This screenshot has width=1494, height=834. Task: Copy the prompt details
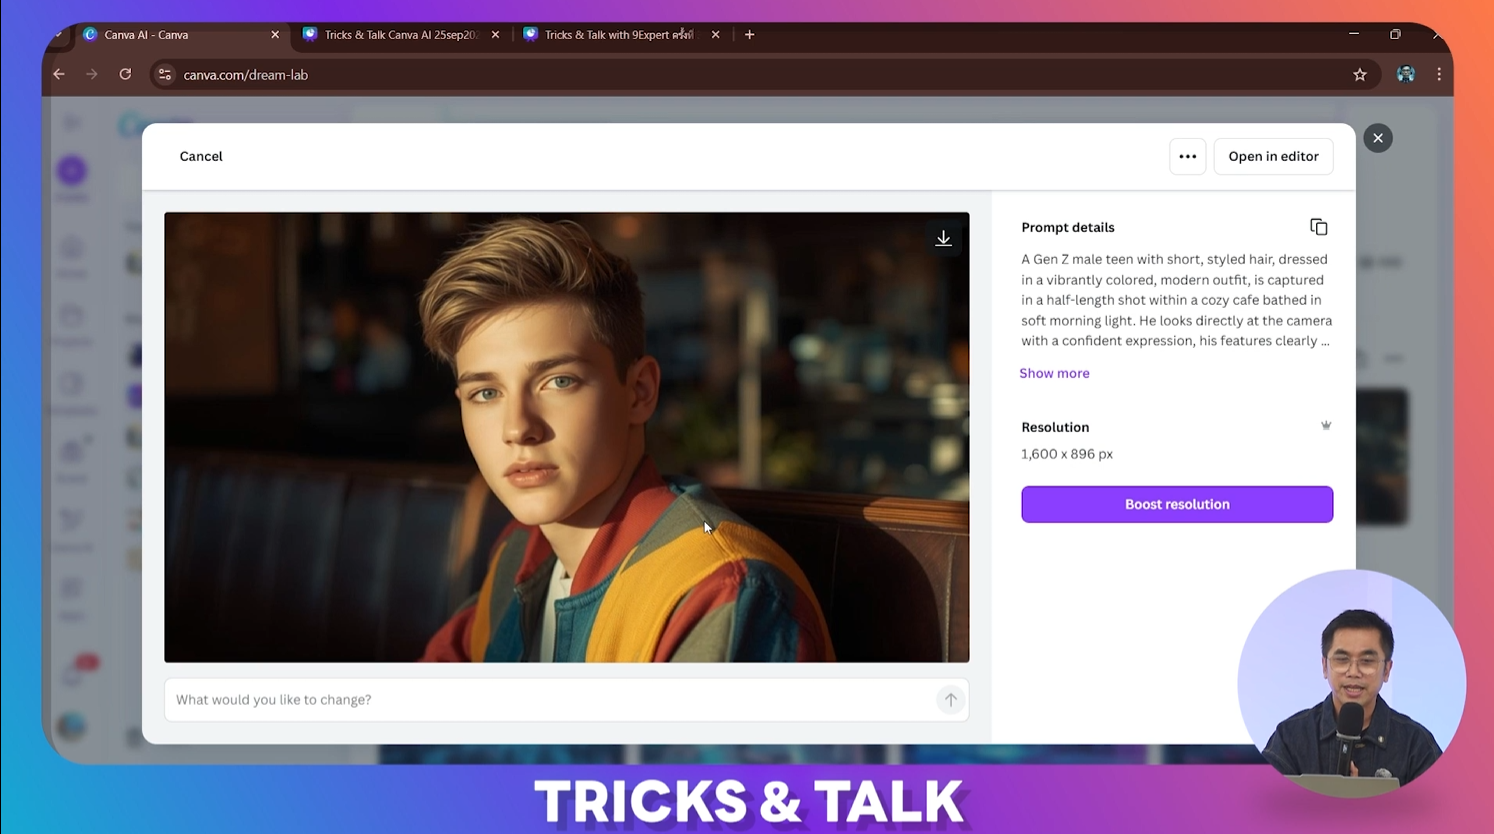1318,226
